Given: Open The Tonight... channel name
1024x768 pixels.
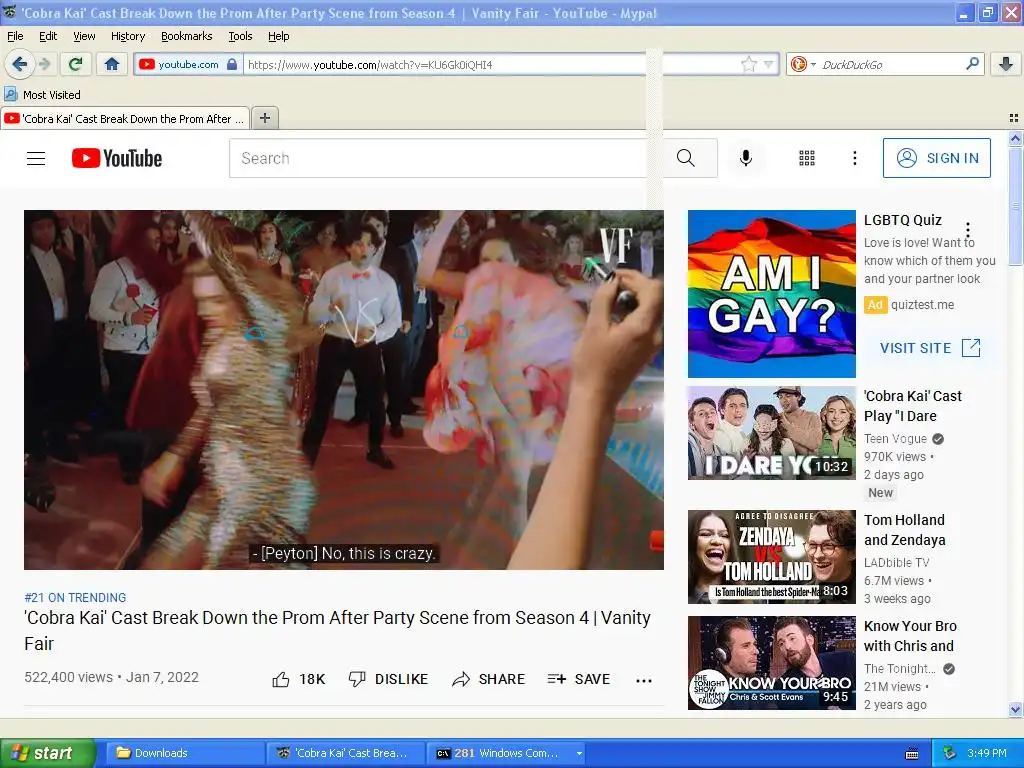Looking at the screenshot, I should pos(899,669).
